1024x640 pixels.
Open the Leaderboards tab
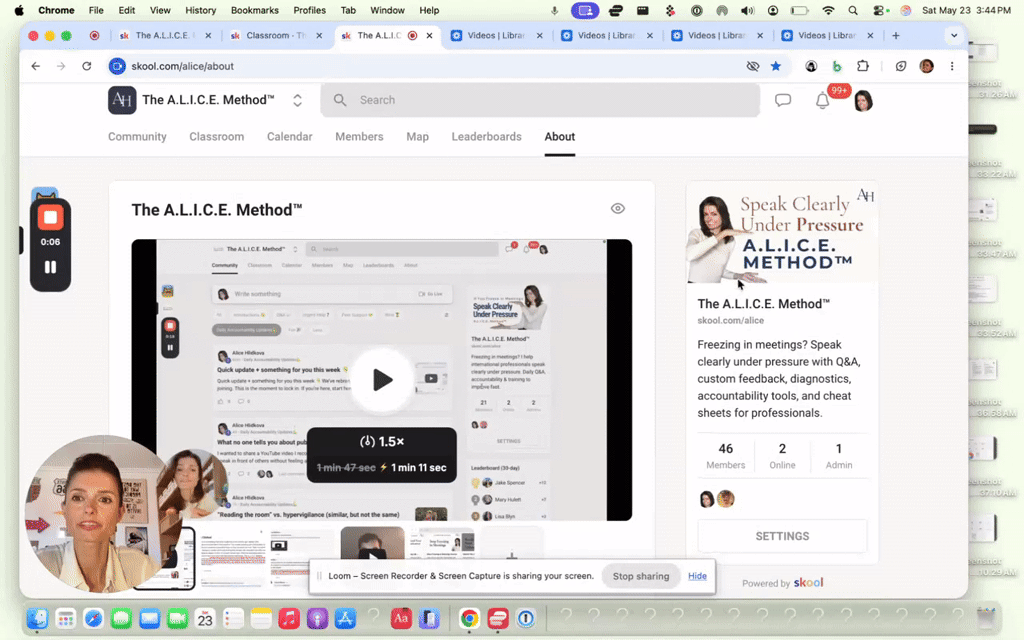pos(487,136)
